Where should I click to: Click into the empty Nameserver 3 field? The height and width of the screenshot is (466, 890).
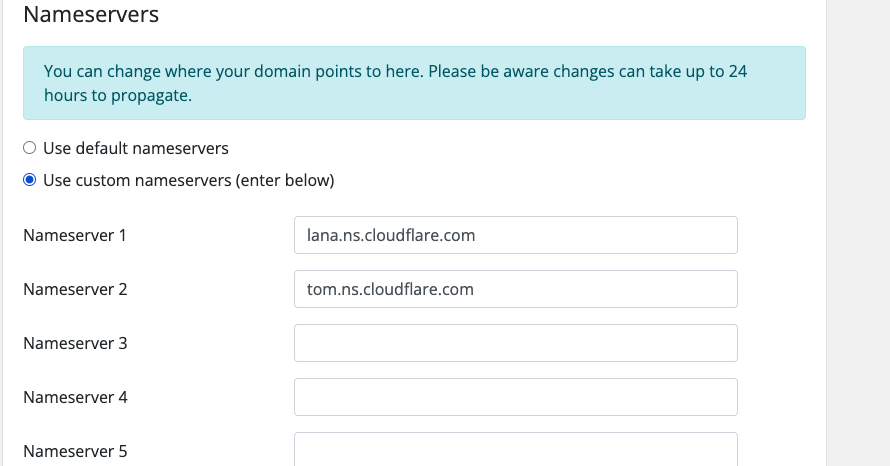[515, 343]
